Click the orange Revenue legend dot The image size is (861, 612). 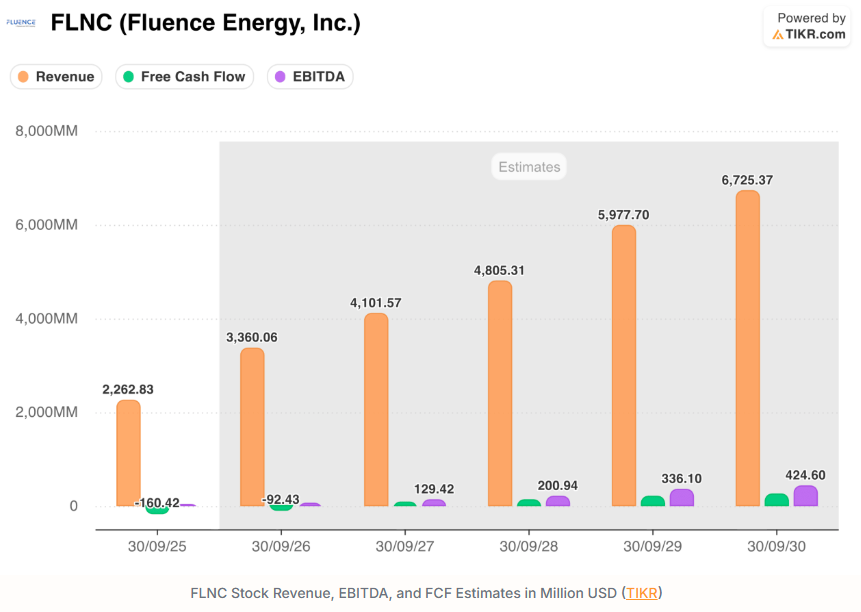coord(23,77)
